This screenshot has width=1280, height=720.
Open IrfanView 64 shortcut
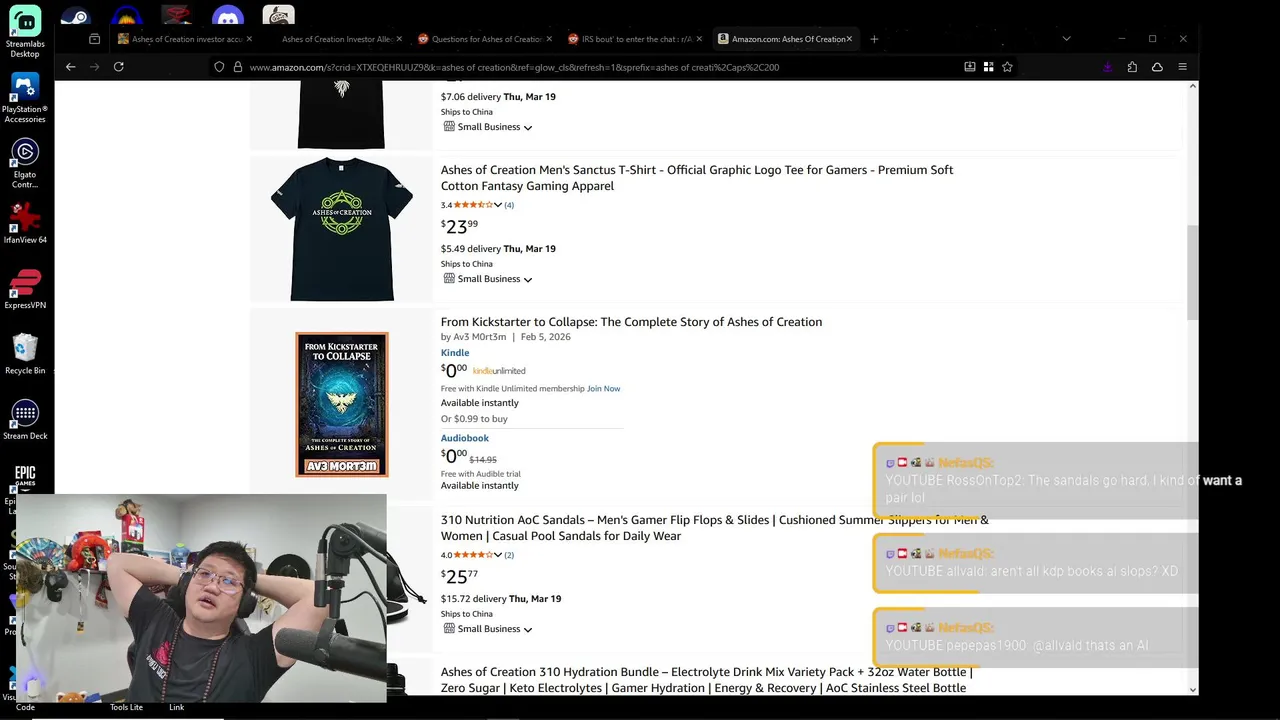coord(25,224)
